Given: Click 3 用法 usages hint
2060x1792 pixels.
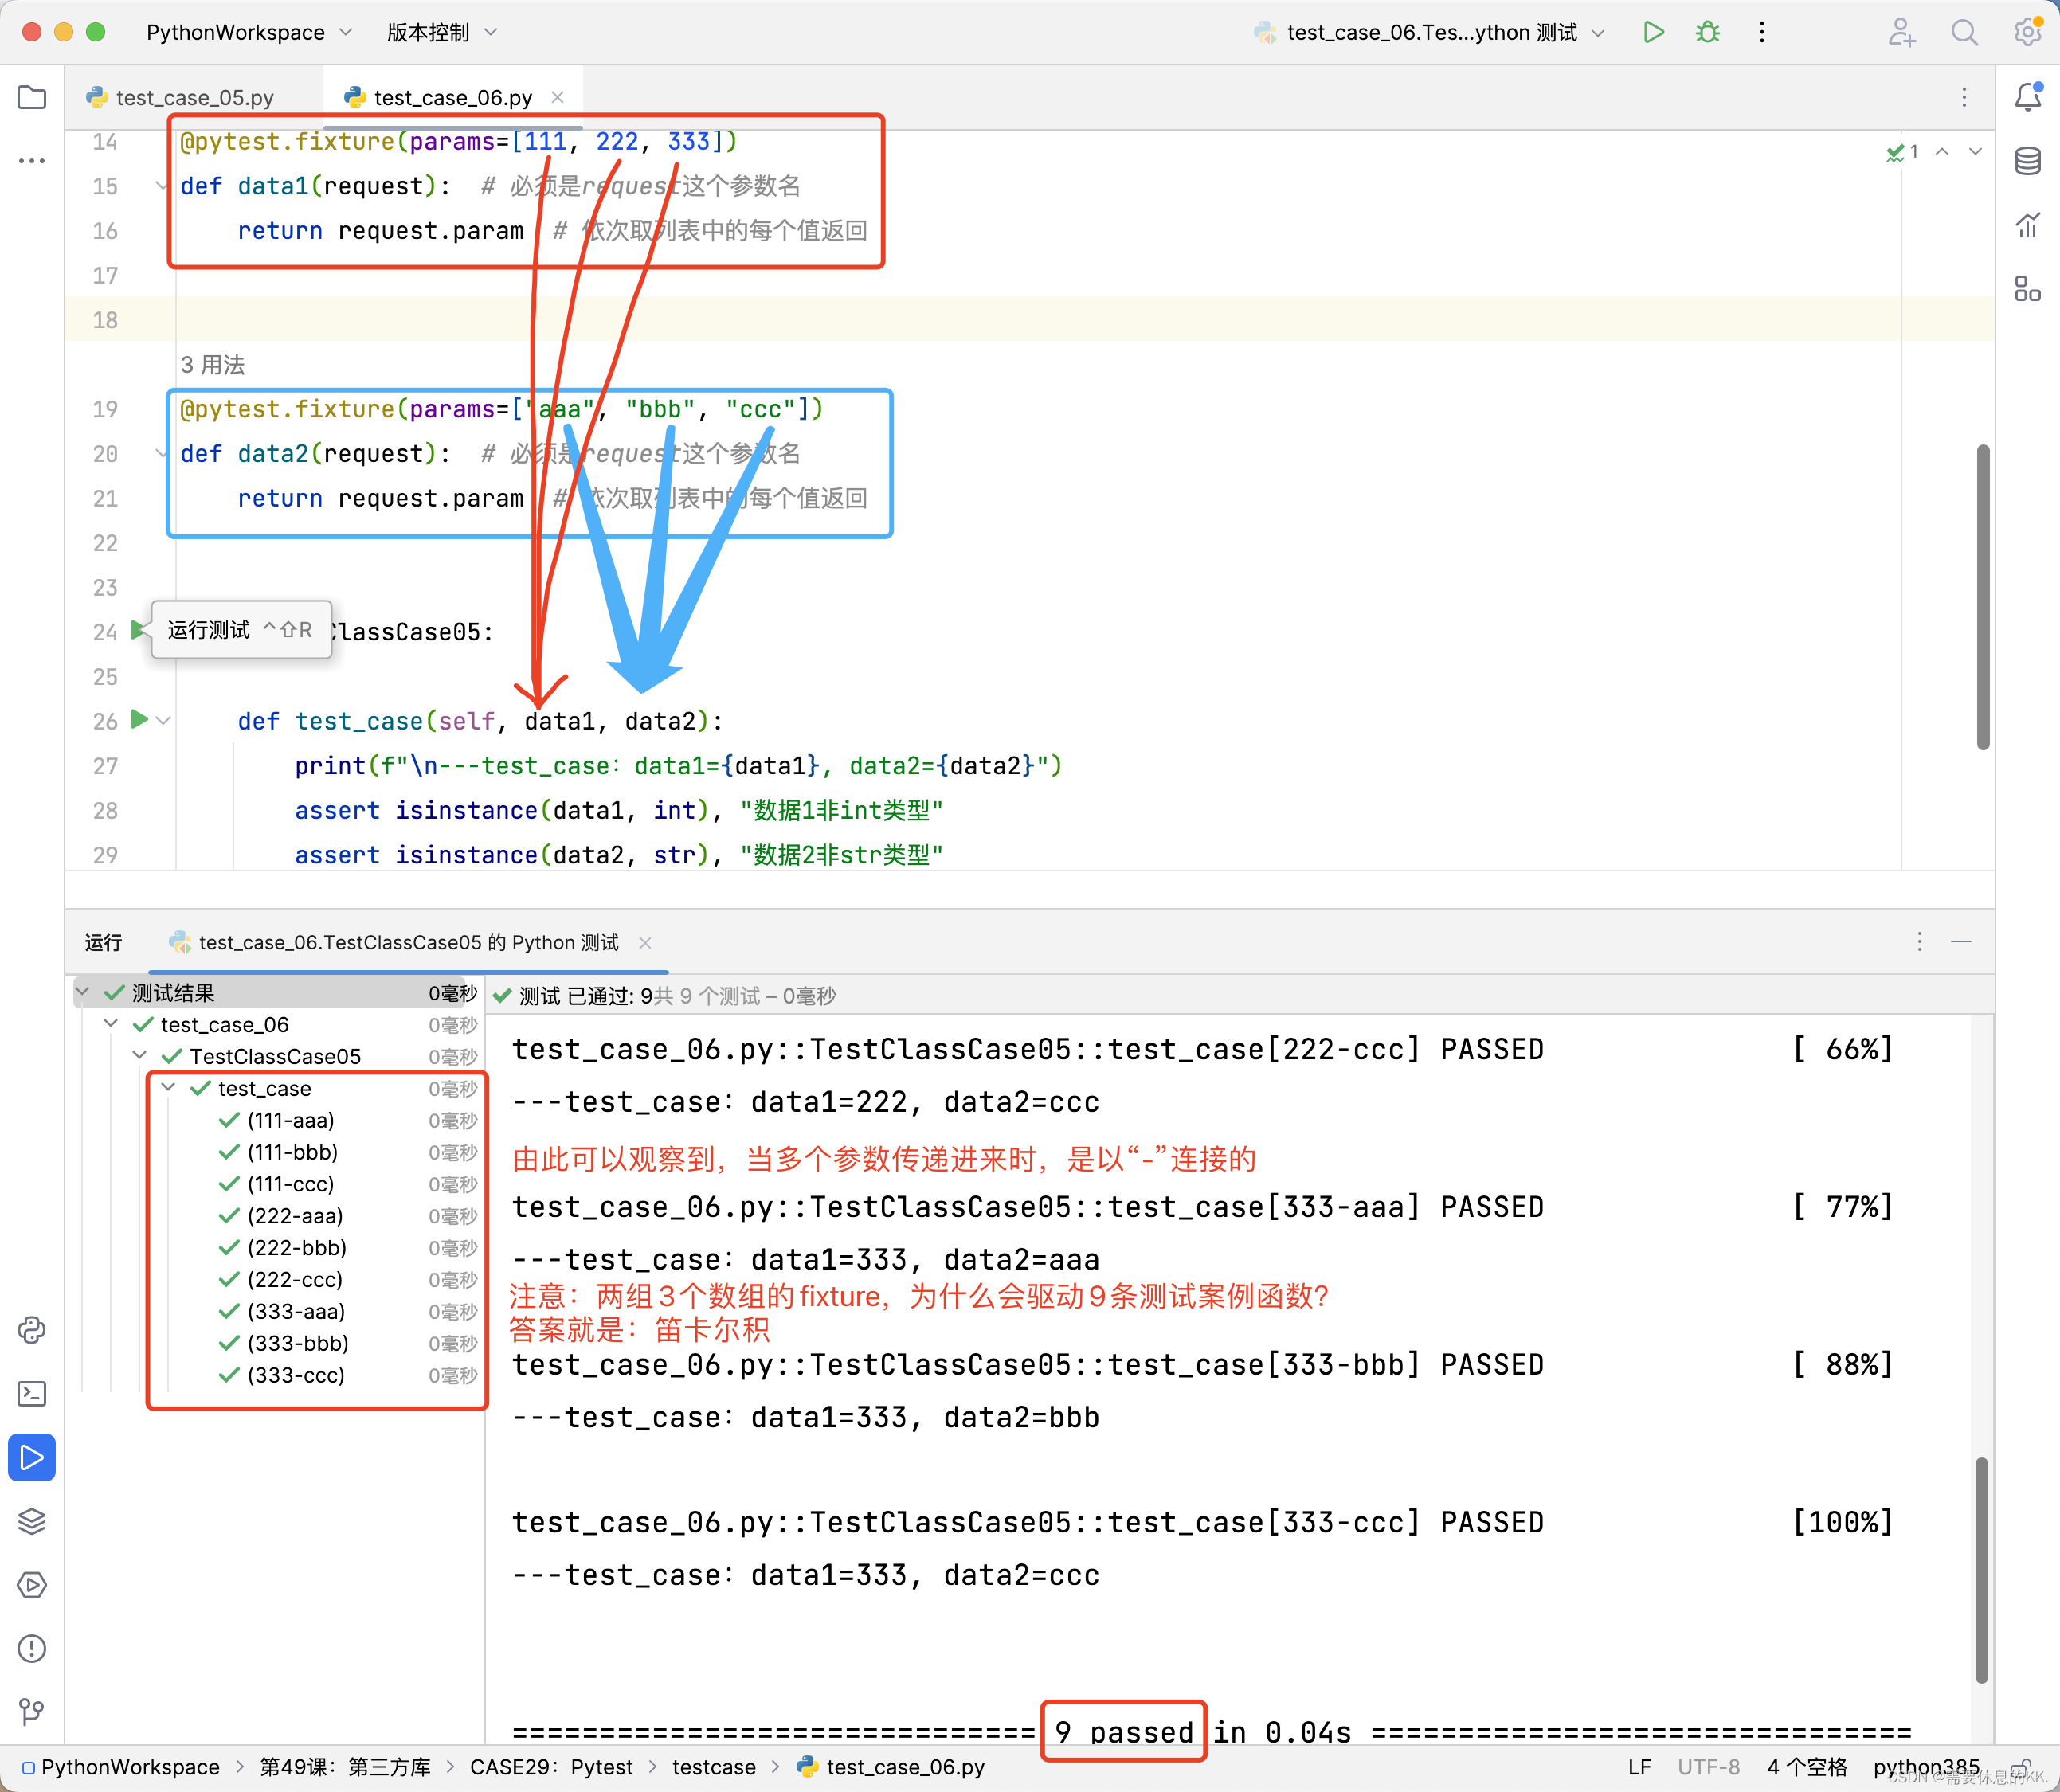Looking at the screenshot, I should coord(212,365).
